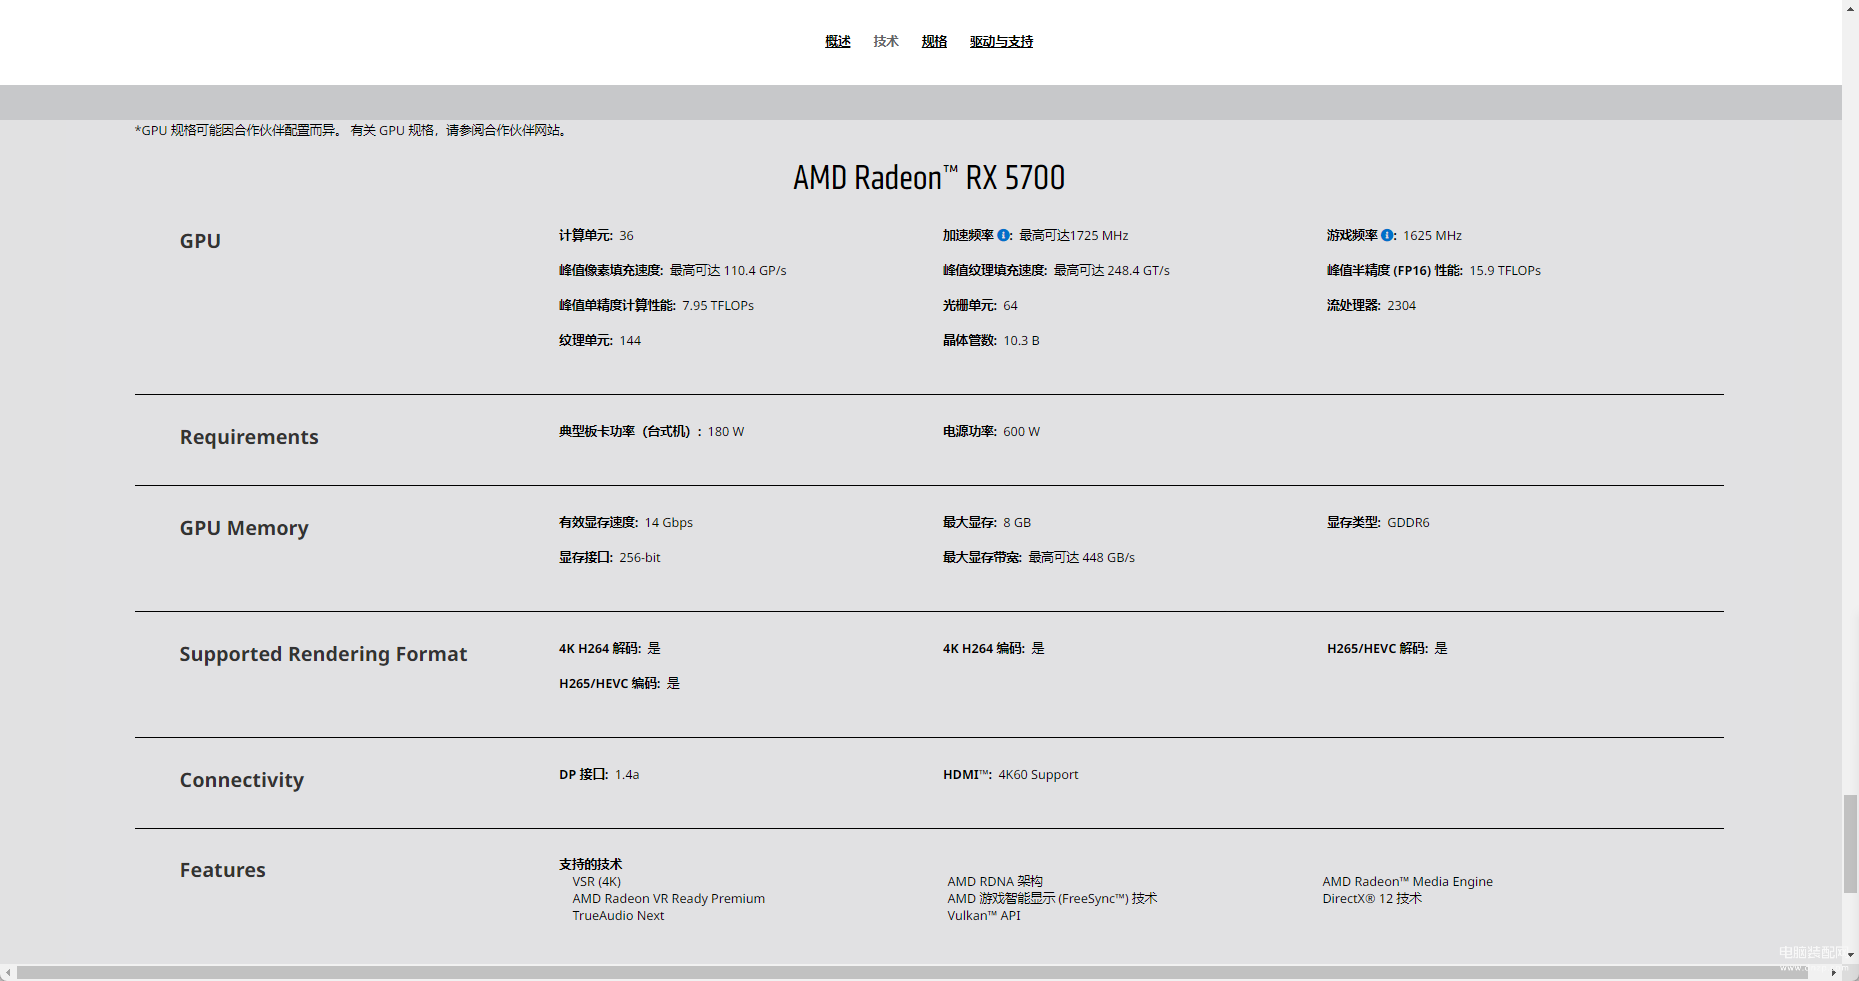The height and width of the screenshot is (981, 1859).
Task: Click AMD 游戏智能显示 FreeSync 技术 feature
Action: coord(1052,898)
